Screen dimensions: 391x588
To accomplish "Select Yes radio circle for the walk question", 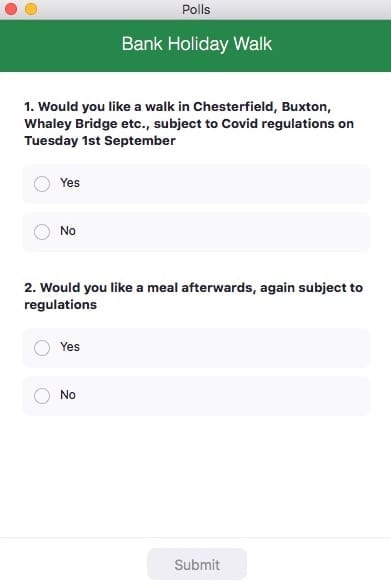I will (x=42, y=184).
